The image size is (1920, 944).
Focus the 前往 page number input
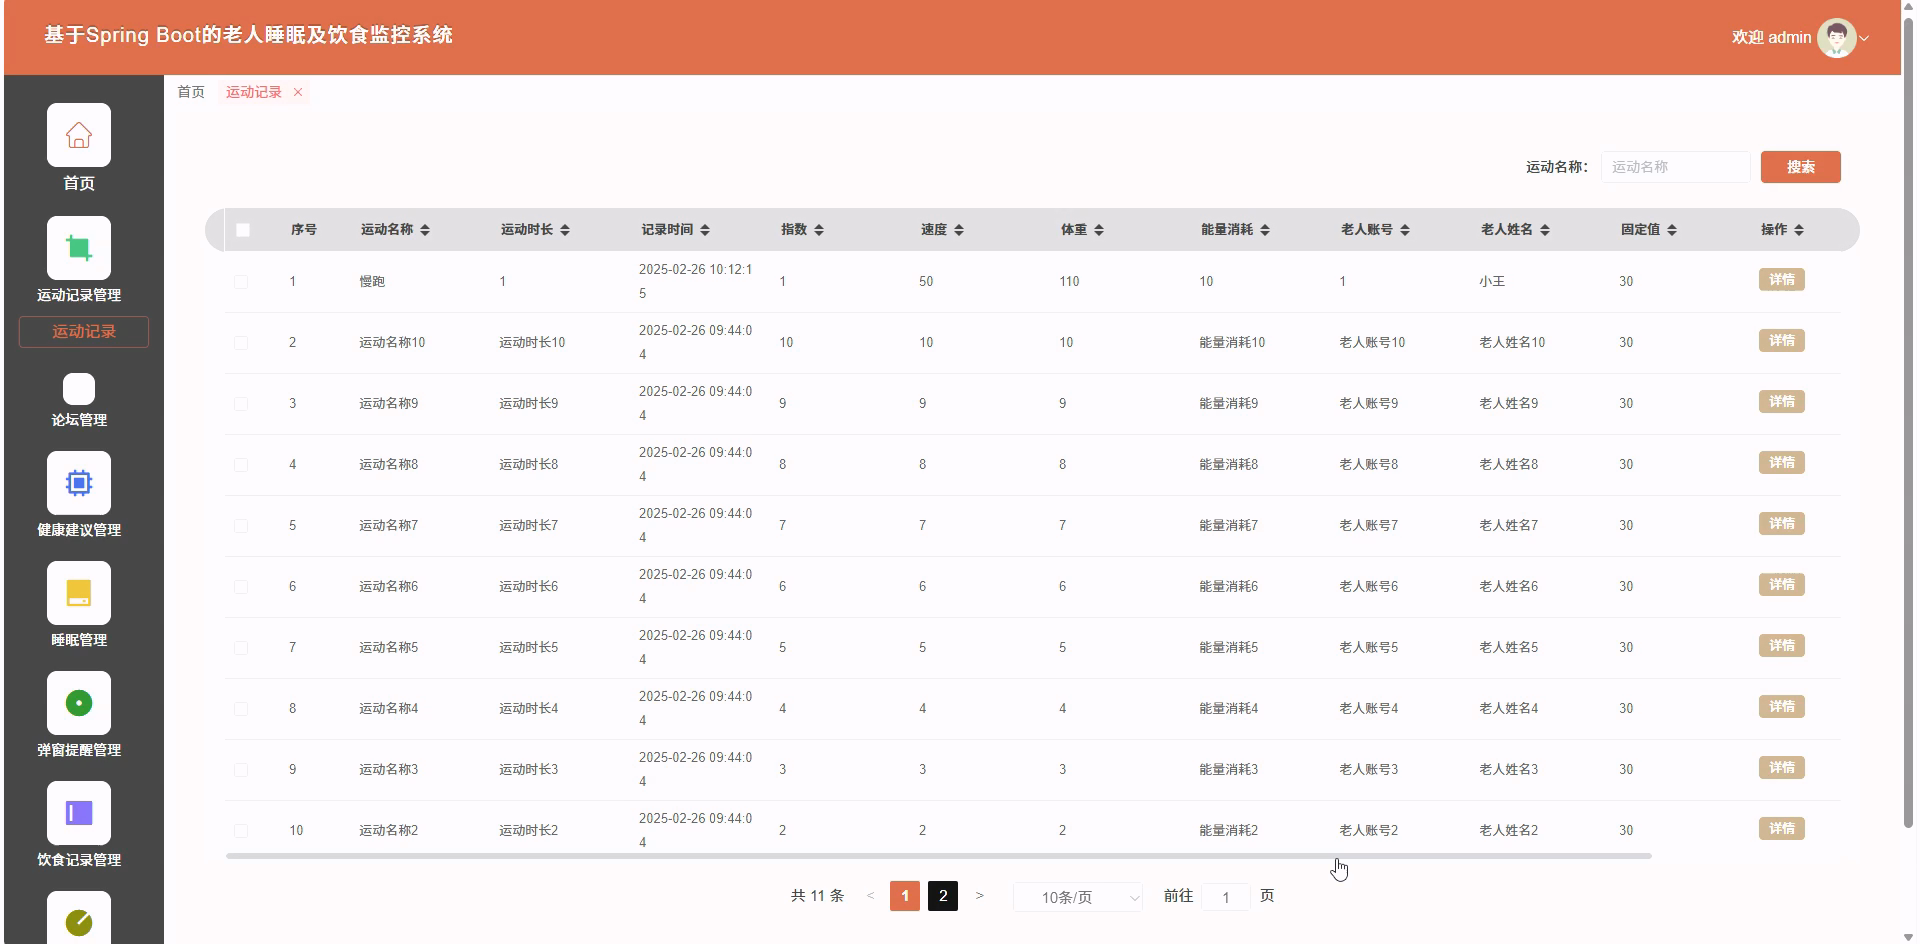[1226, 897]
